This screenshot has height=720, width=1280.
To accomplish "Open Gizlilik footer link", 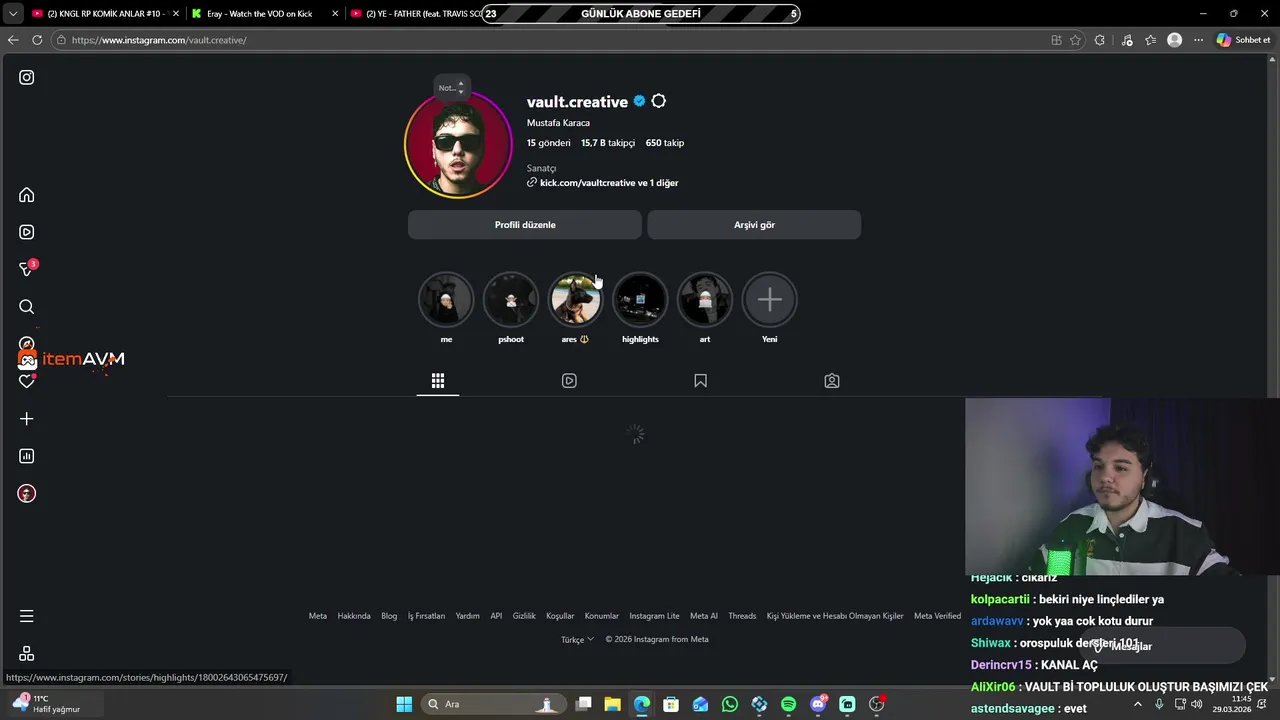I will [x=524, y=616].
